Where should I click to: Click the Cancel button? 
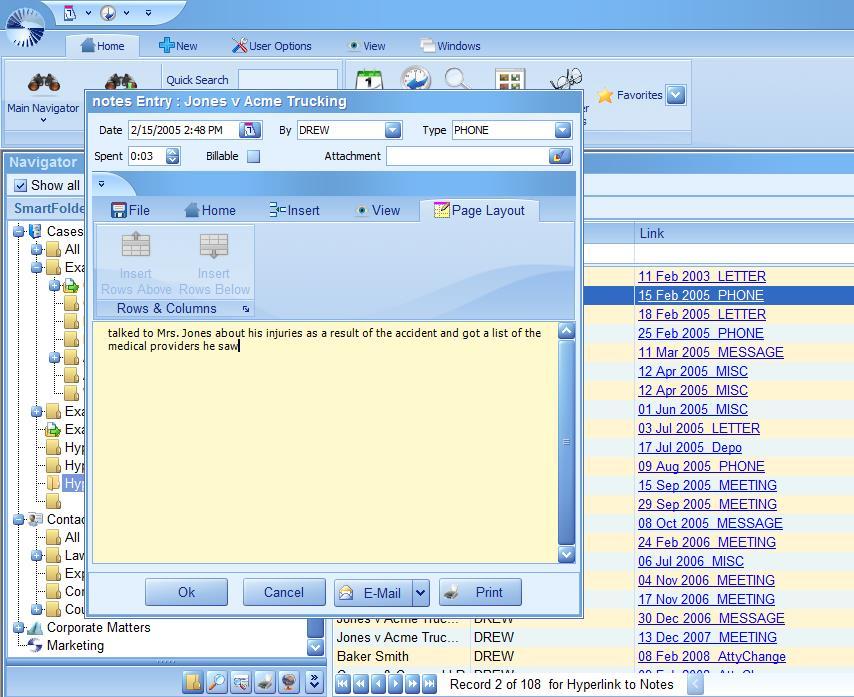pos(284,592)
